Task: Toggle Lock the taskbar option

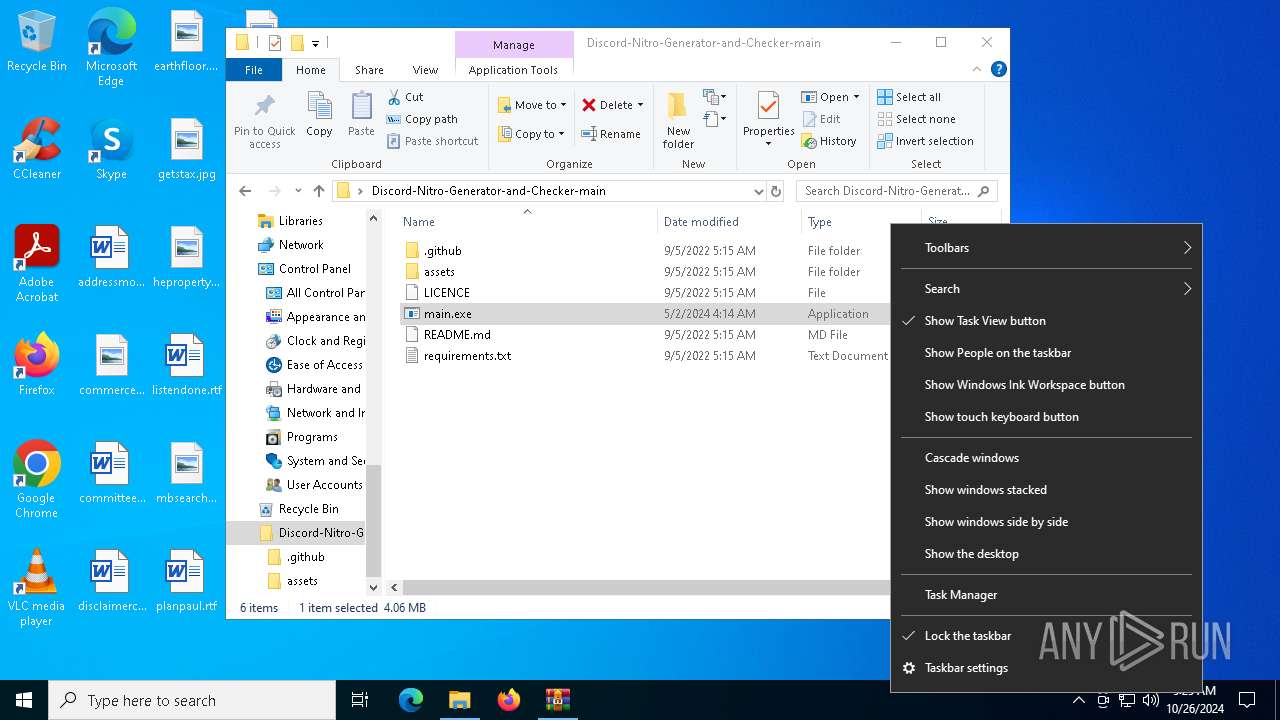Action: [1046, 636]
